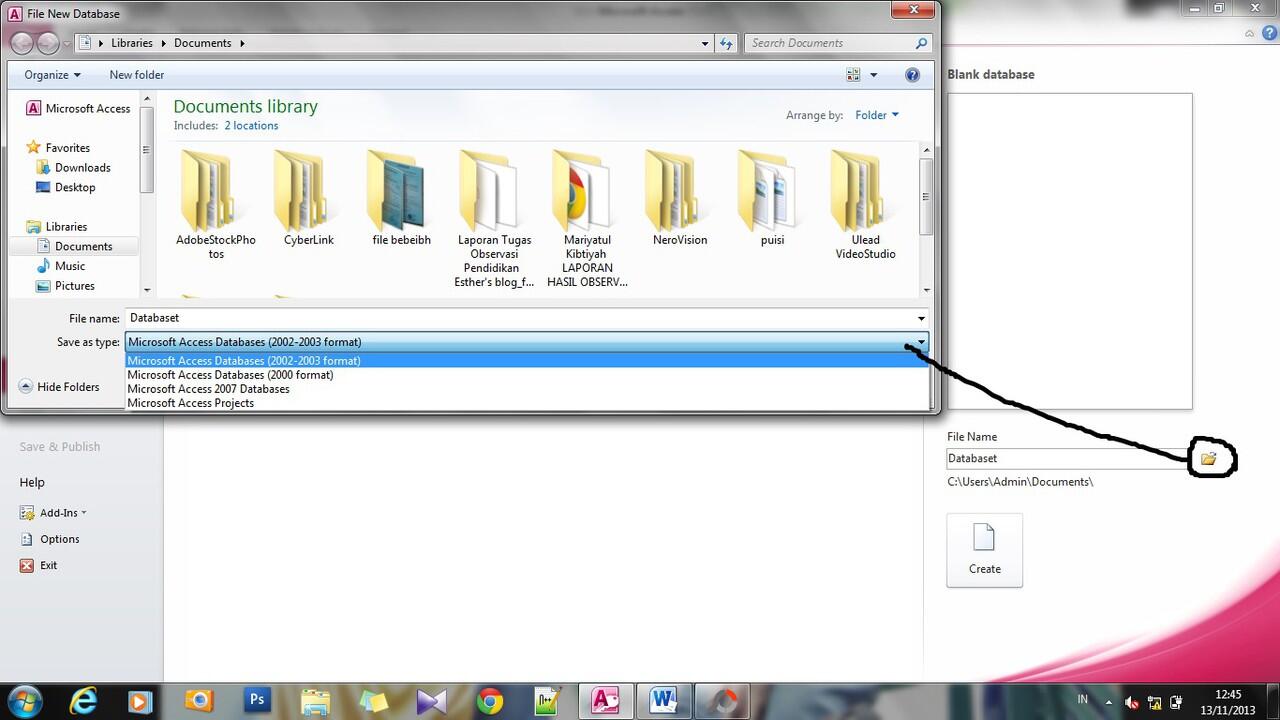Select the file bebeibh folder
Screen dimensions: 1280x720
401,198
